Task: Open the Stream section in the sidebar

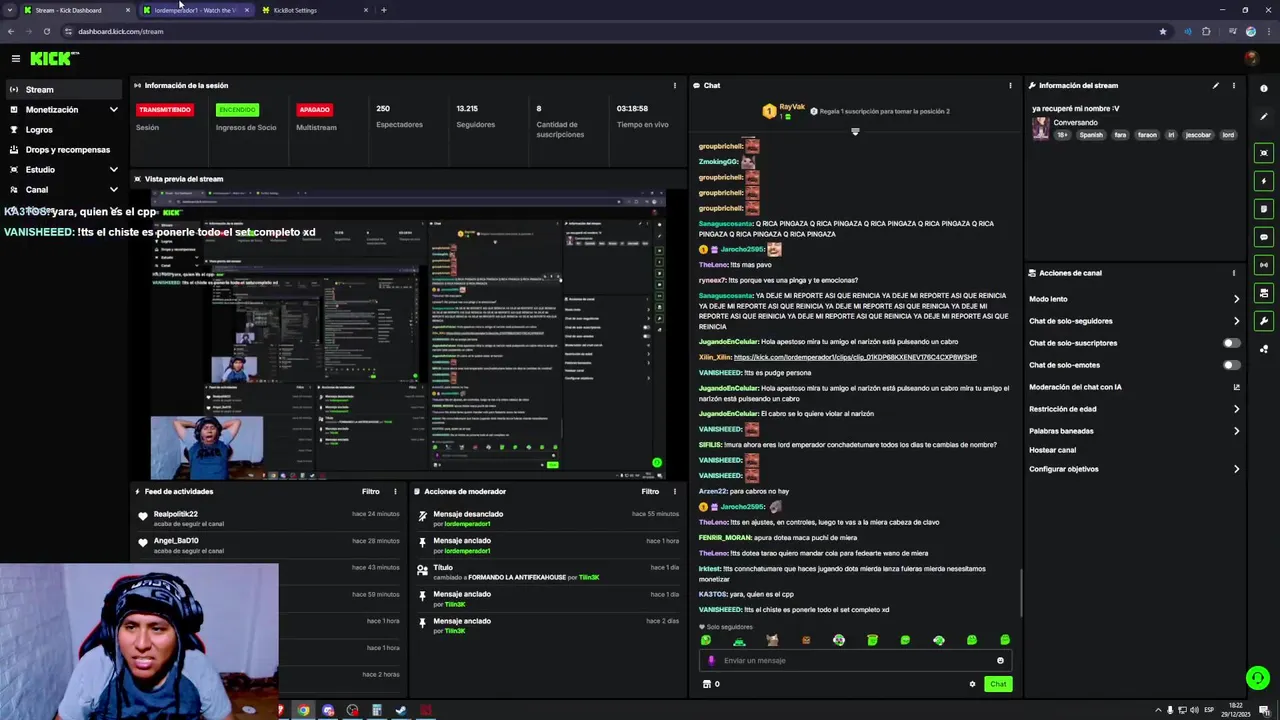Action: [x=64, y=89]
